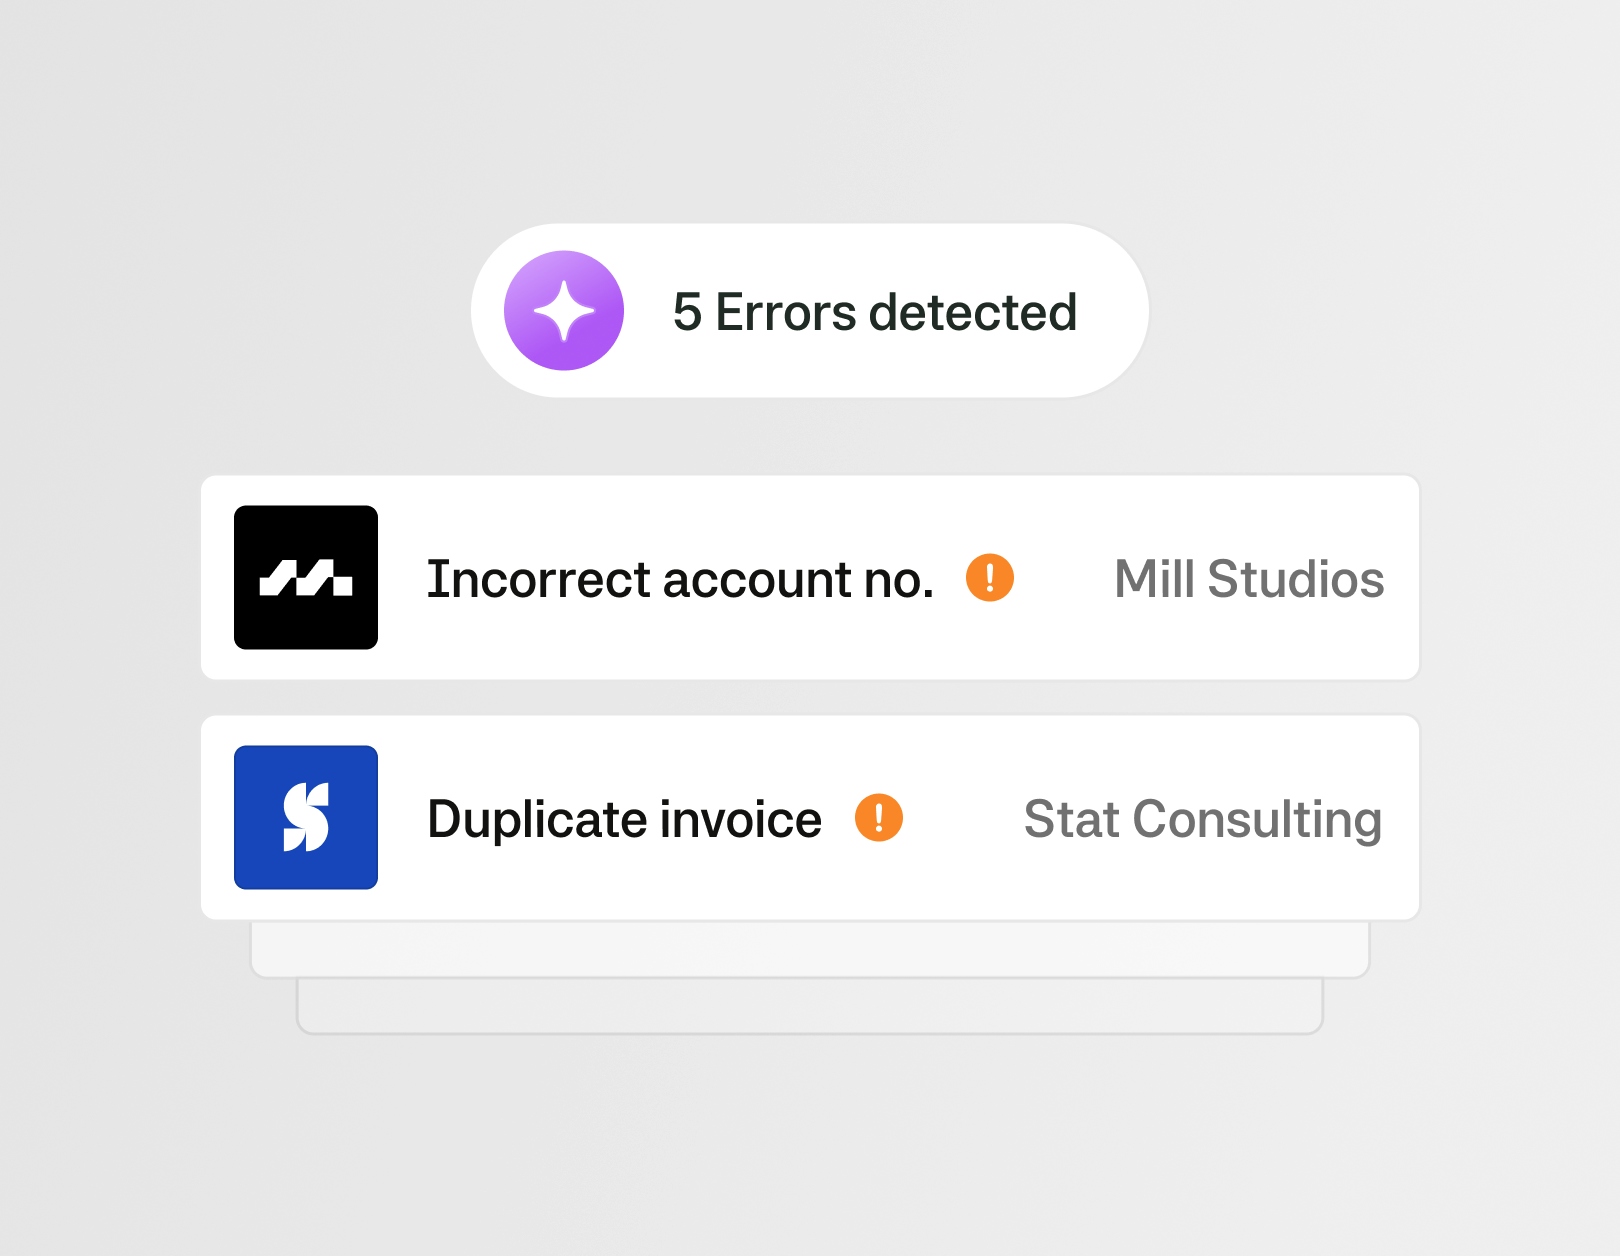Click the 'Incorrect account no.' error label
This screenshot has height=1256, width=1620.
[680, 579]
